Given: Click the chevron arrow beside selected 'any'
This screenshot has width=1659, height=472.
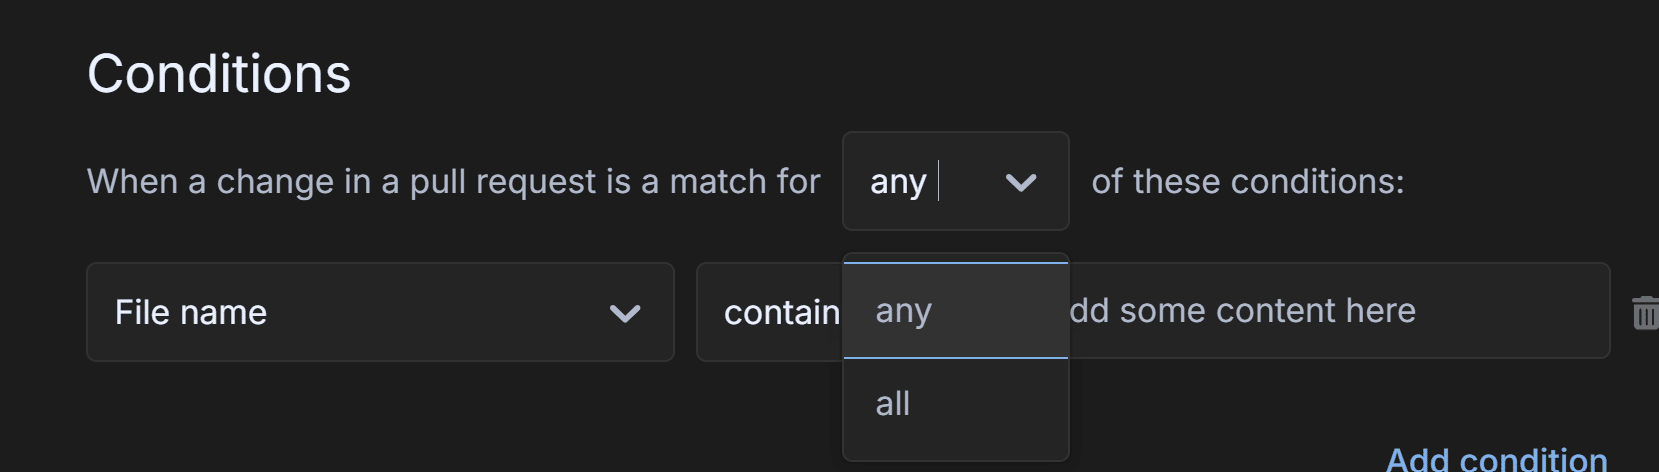Looking at the screenshot, I should coord(1020,182).
